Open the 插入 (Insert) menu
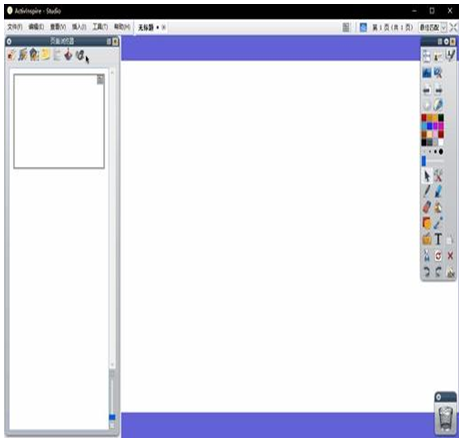This screenshot has height=442, width=463. pyautogui.click(x=79, y=27)
